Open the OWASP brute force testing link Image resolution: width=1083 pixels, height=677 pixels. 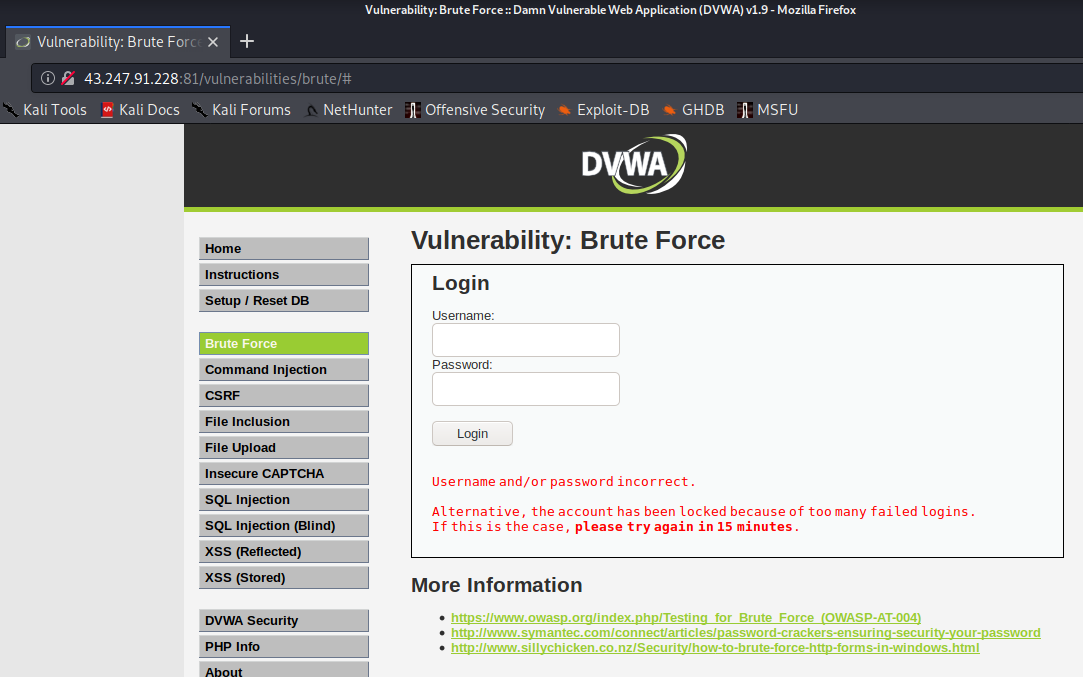point(686,617)
